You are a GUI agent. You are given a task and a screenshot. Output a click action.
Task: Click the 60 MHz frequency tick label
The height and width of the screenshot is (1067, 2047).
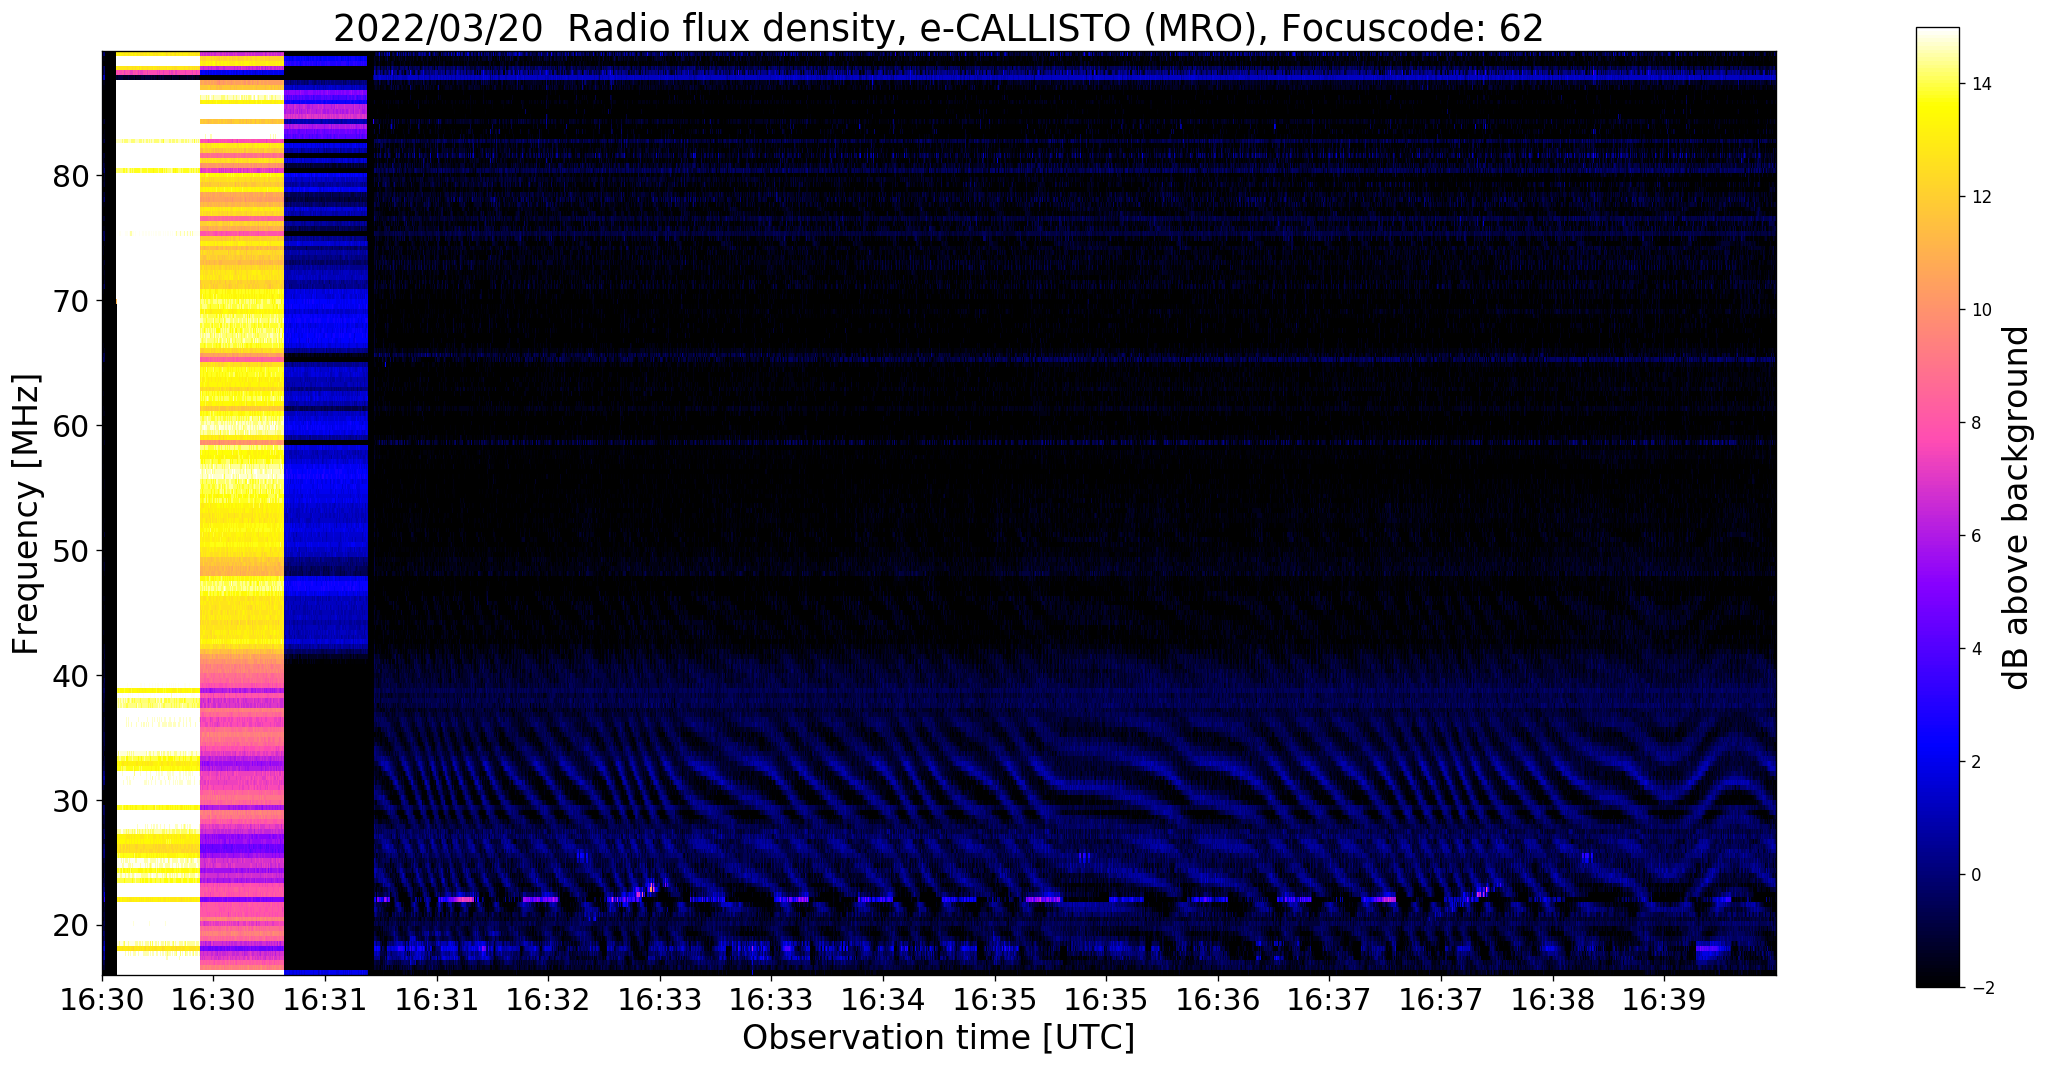[x=71, y=427]
